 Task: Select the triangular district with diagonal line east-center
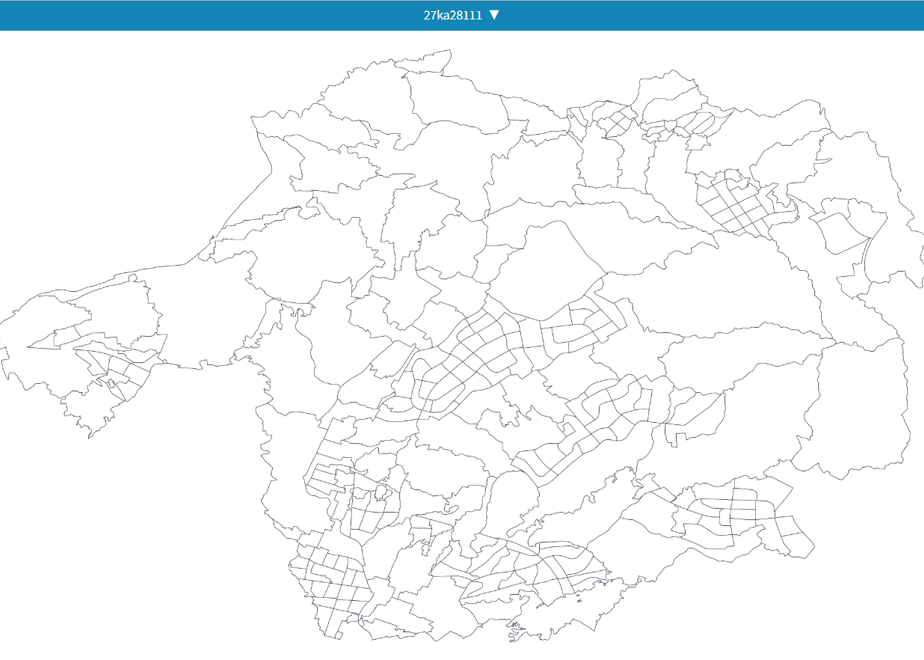coord(695,415)
